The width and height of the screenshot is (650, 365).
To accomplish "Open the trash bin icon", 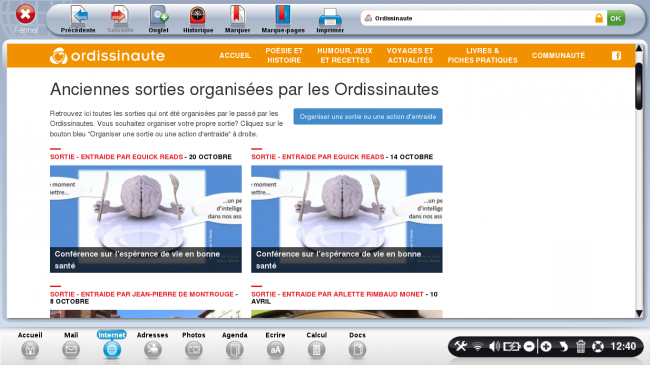I will coord(580,346).
